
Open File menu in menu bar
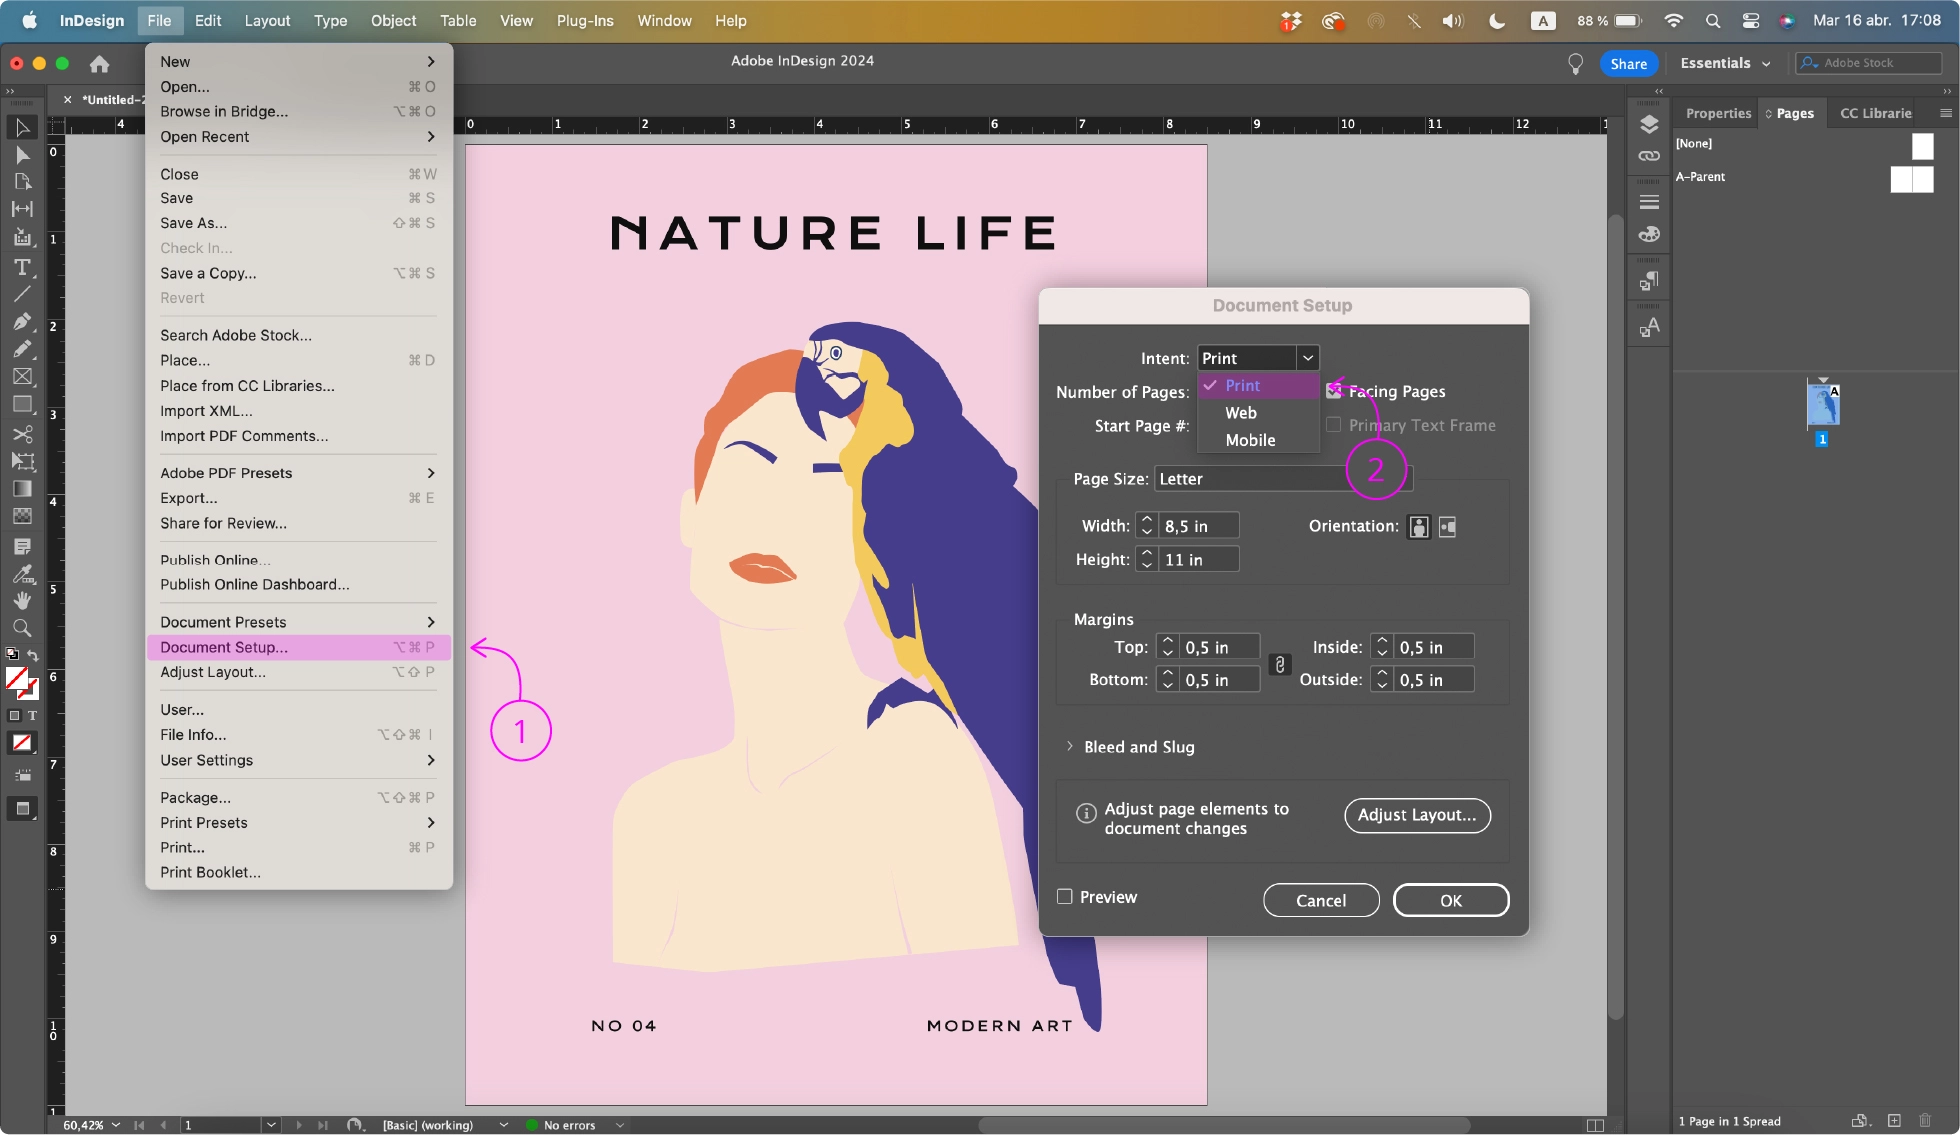point(158,19)
